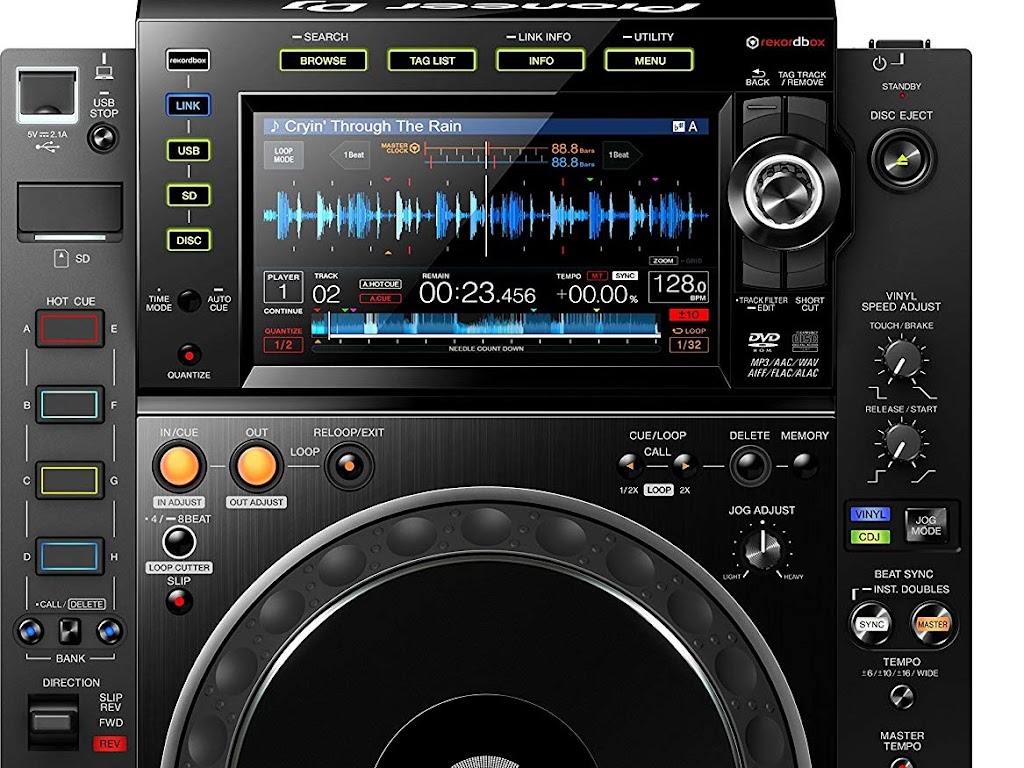Tap the A.HOT CUE on-screen button
This screenshot has width=1024, height=768.
click(x=381, y=284)
